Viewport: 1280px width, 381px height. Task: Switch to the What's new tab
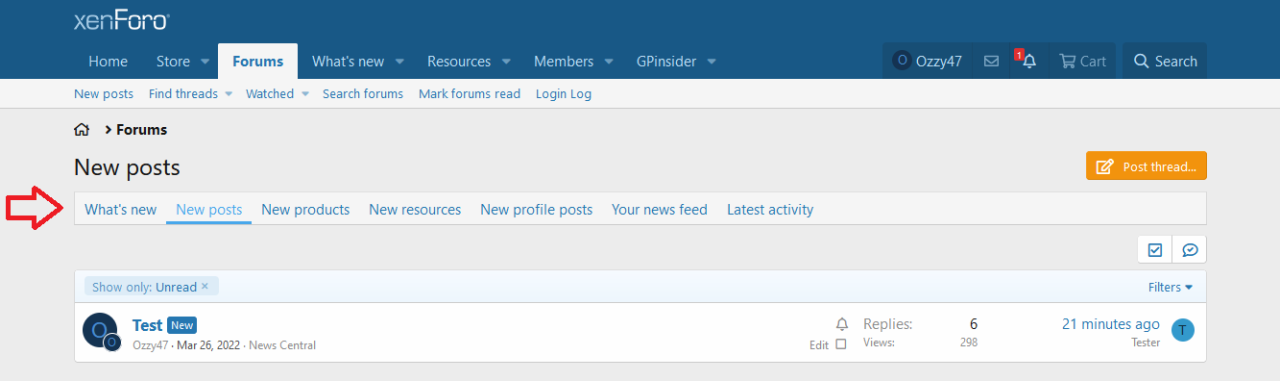click(x=121, y=210)
